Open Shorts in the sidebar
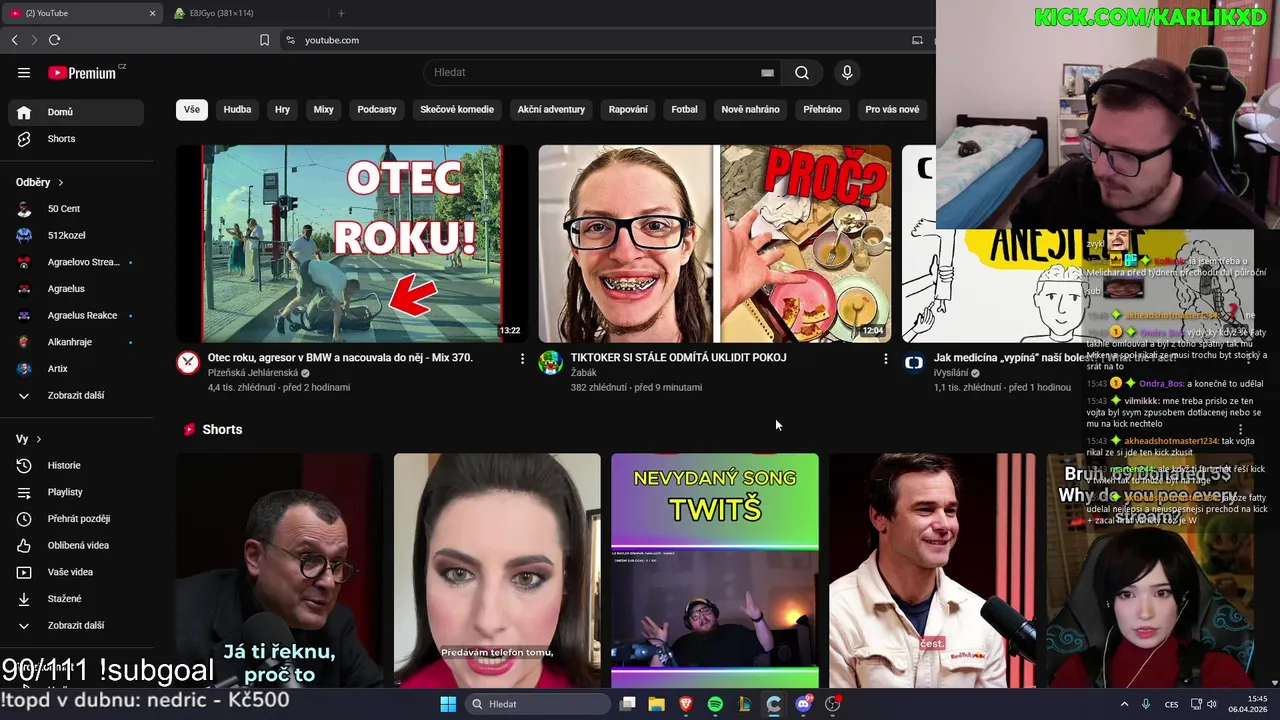Screen dimensions: 1280x720 pos(76,139)
